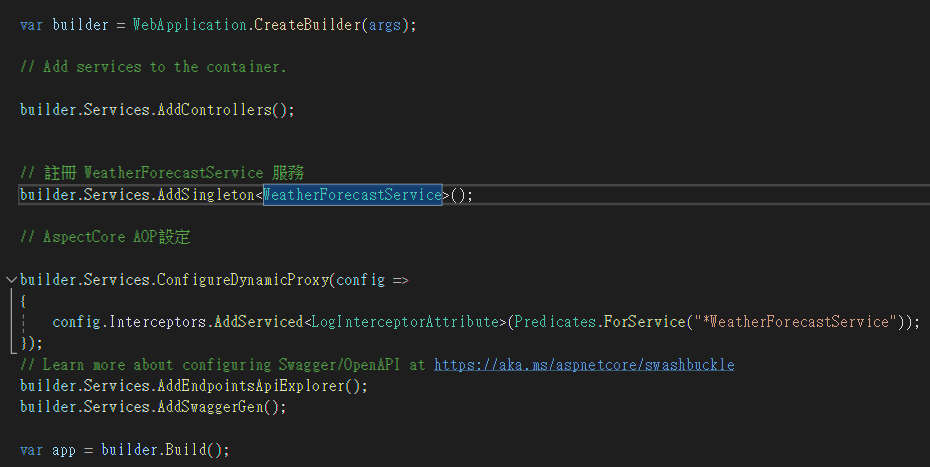Click the 'var app' declaration

(48, 449)
